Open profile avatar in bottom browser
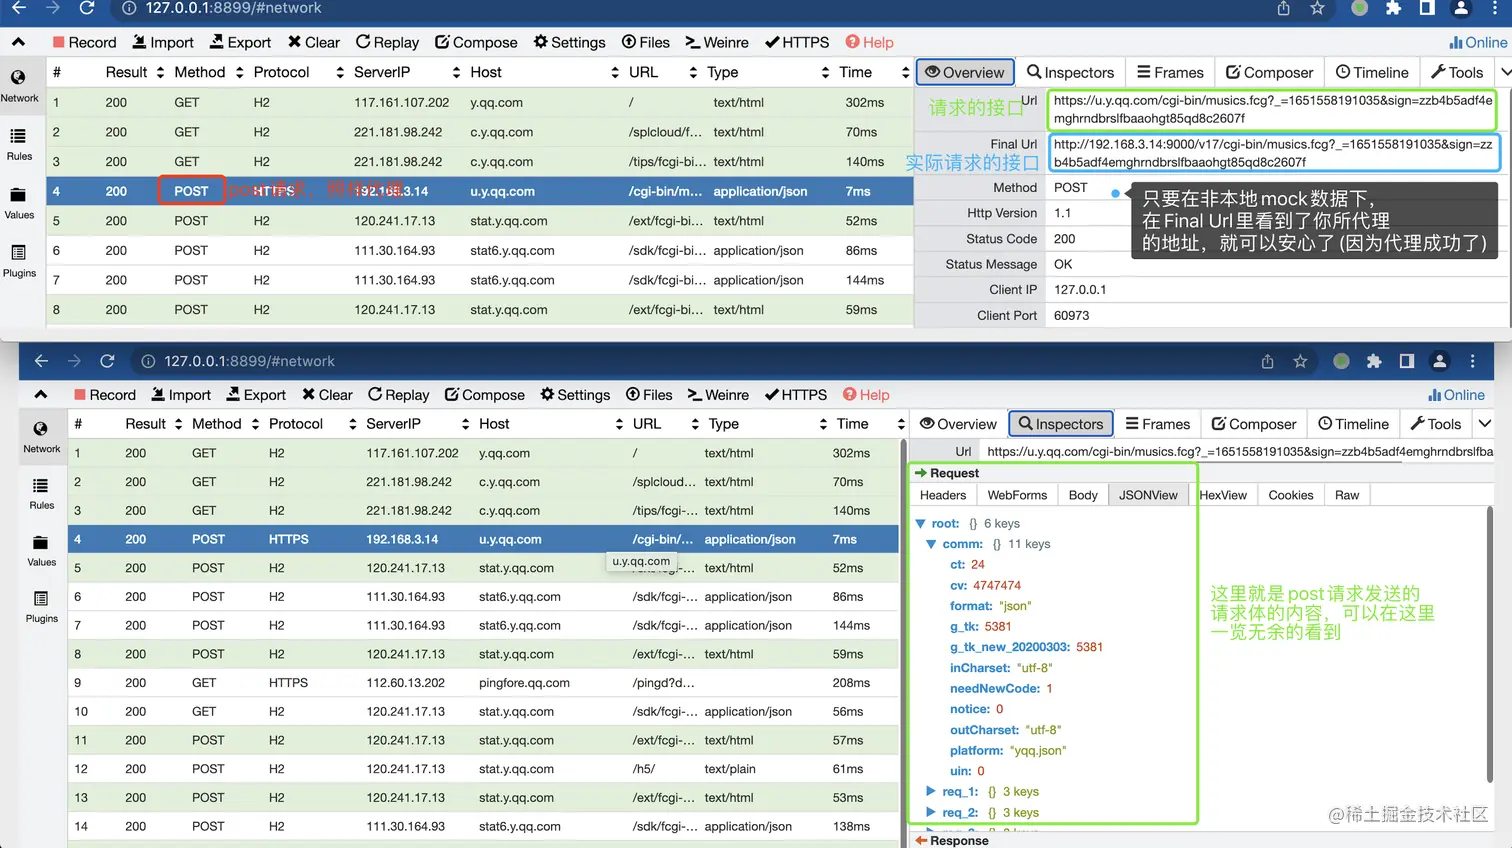 [1439, 361]
